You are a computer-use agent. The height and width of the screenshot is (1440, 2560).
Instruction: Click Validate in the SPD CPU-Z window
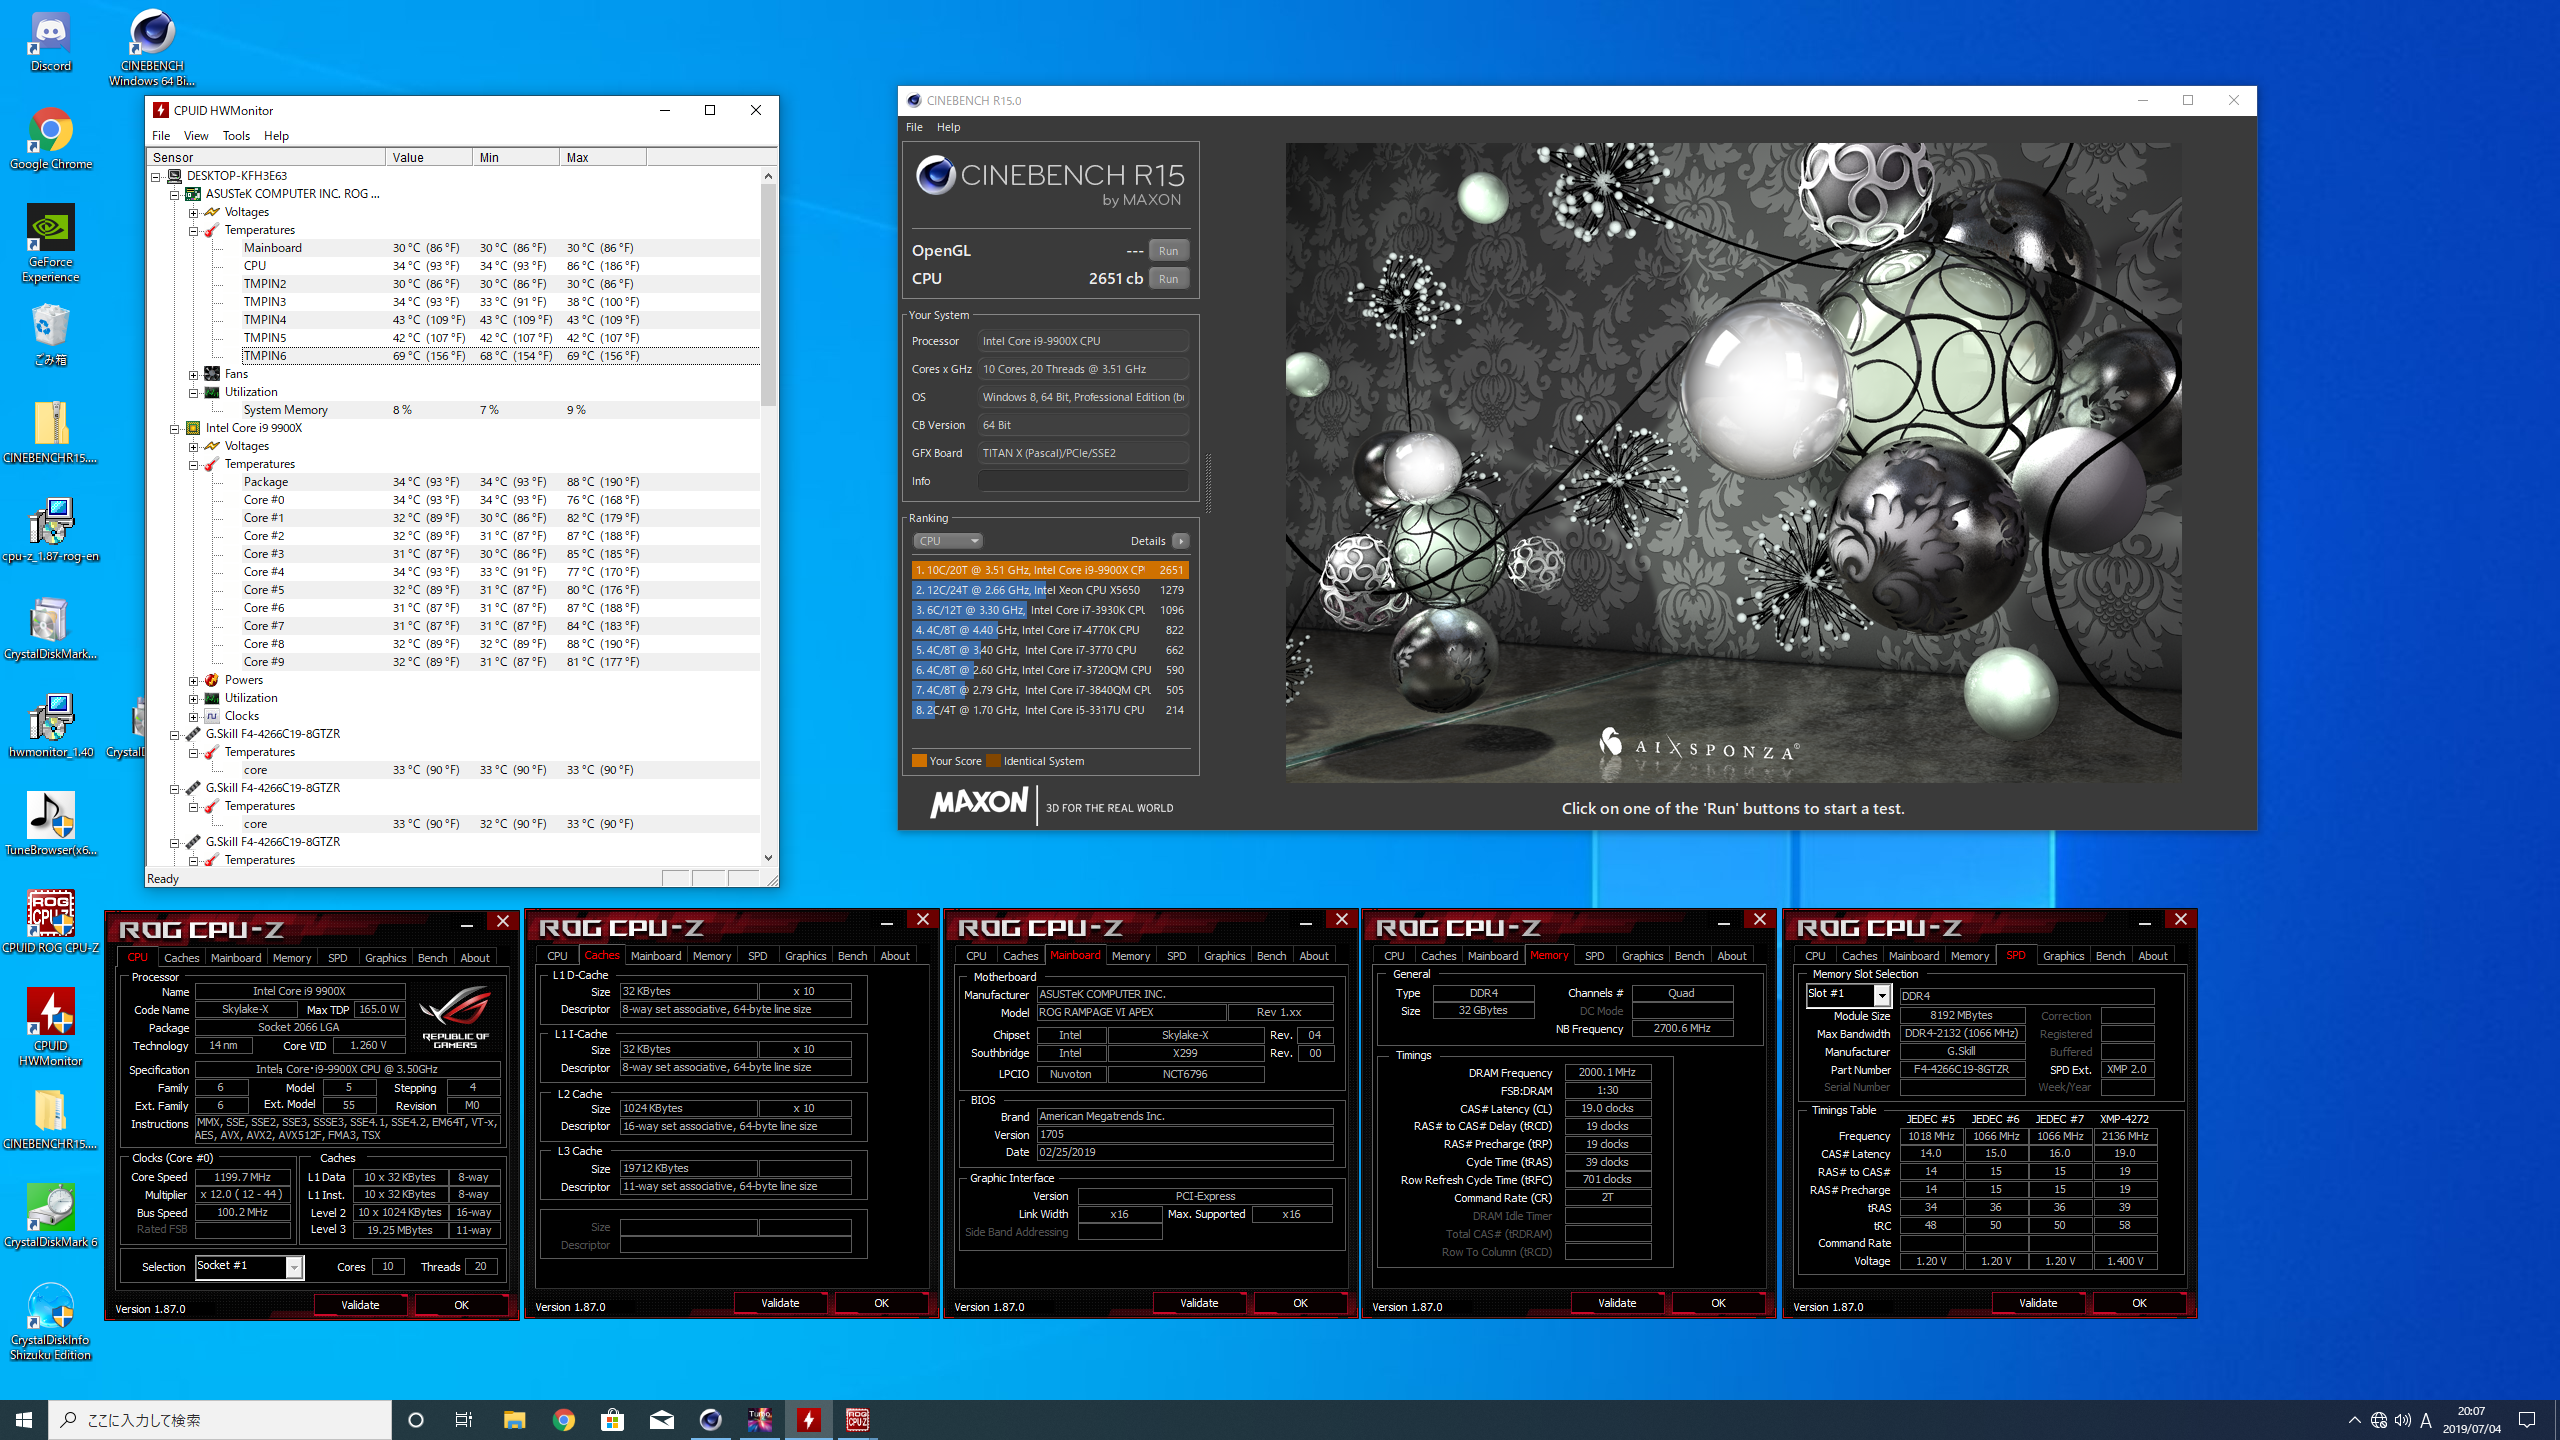(x=2038, y=1303)
